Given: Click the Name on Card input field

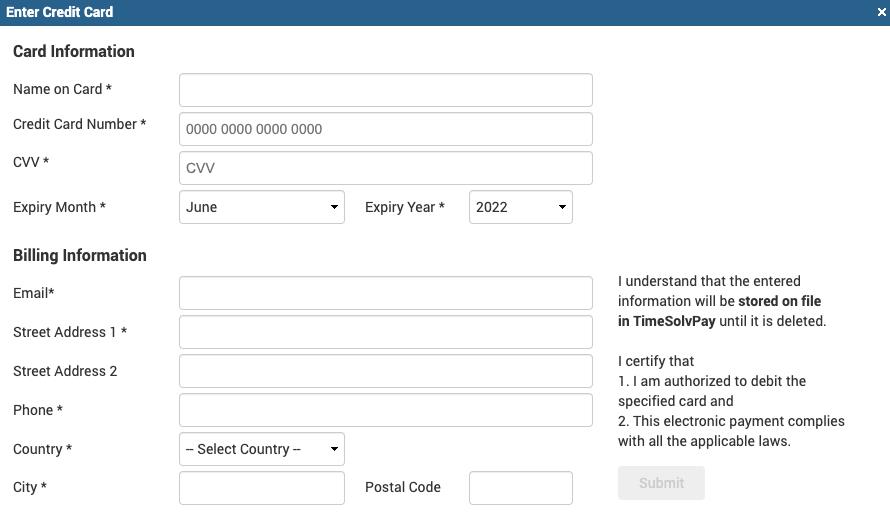Looking at the screenshot, I should [385, 90].
